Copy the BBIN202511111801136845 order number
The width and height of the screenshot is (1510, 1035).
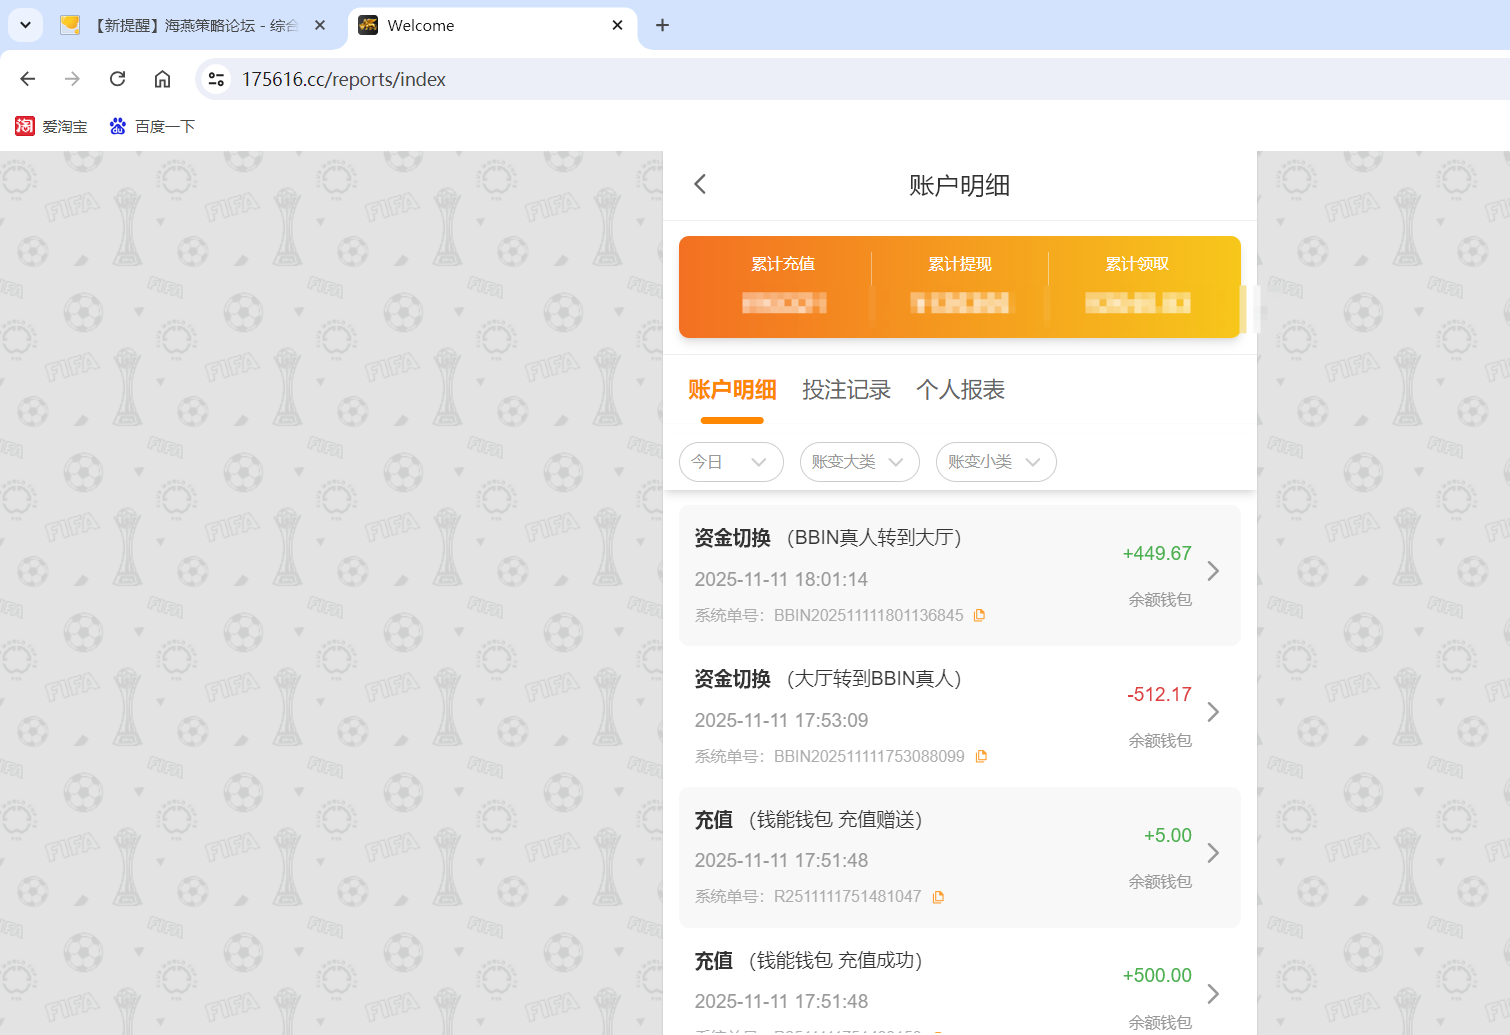[979, 615]
